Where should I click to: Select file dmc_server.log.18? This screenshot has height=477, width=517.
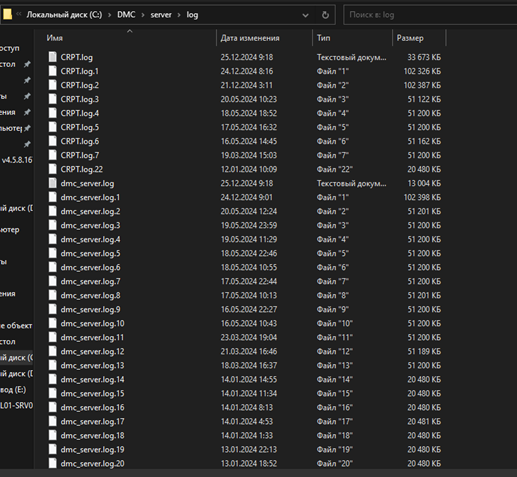coord(92,435)
